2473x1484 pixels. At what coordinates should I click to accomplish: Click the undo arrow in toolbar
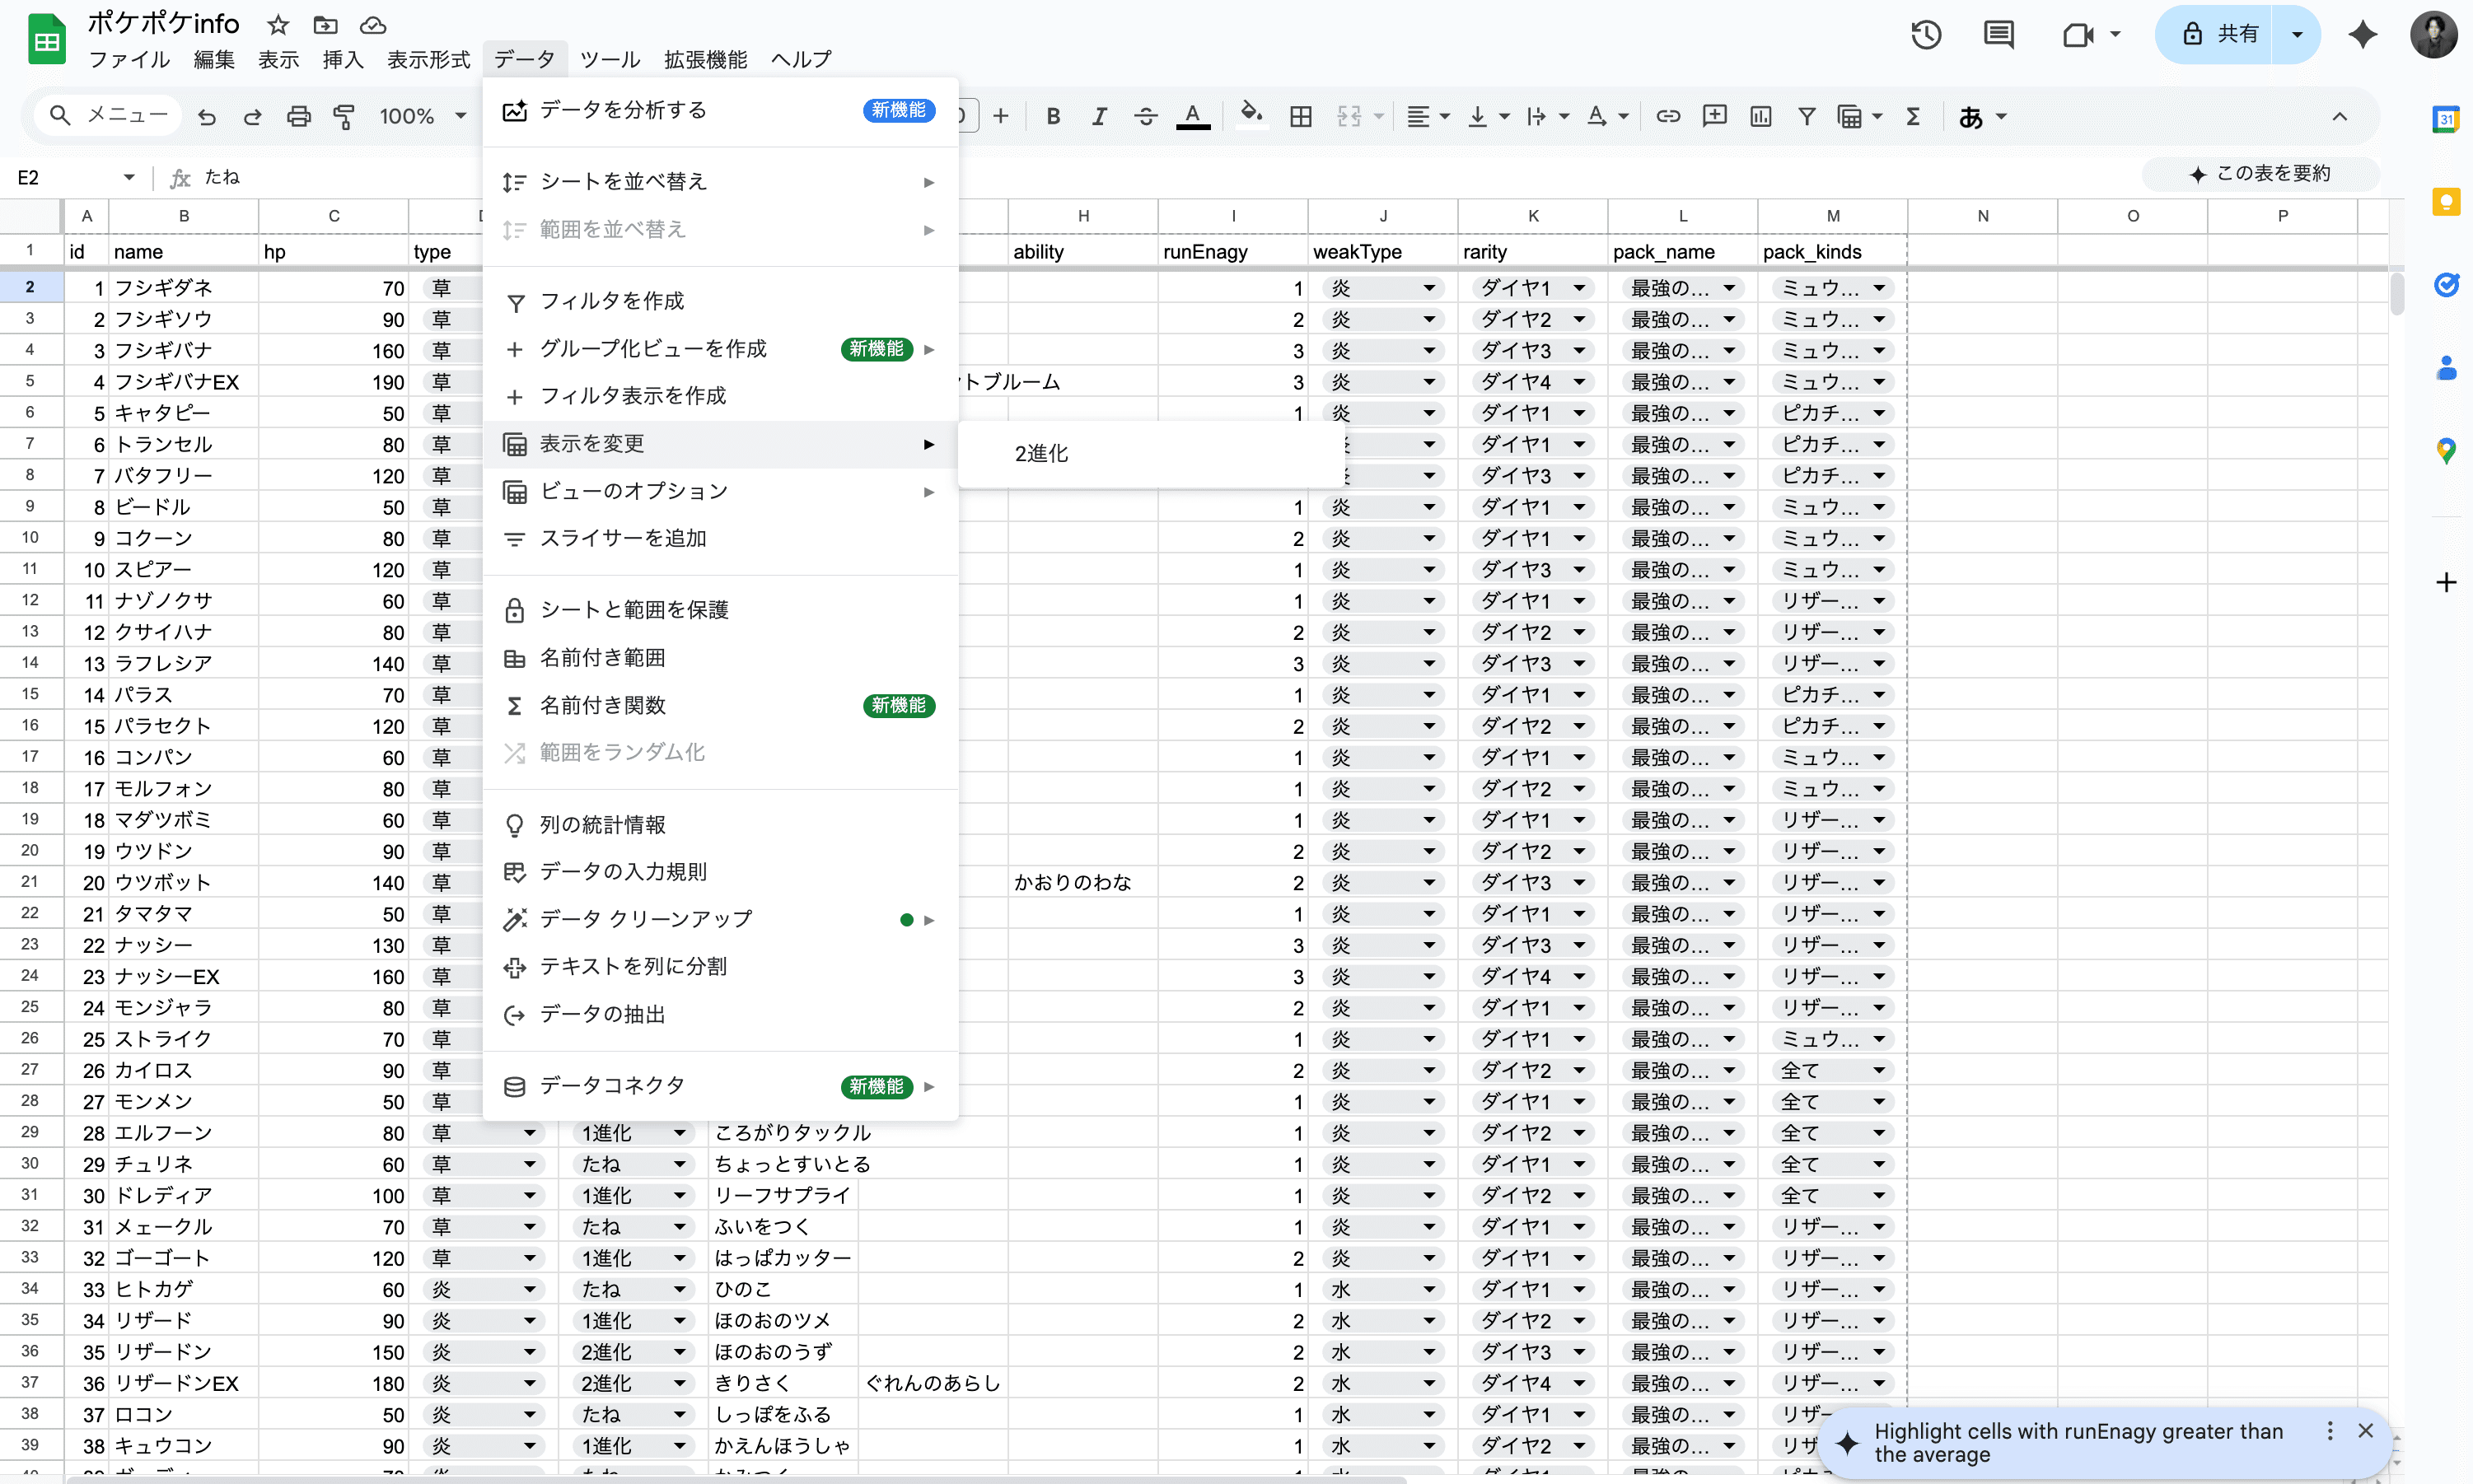(x=207, y=117)
